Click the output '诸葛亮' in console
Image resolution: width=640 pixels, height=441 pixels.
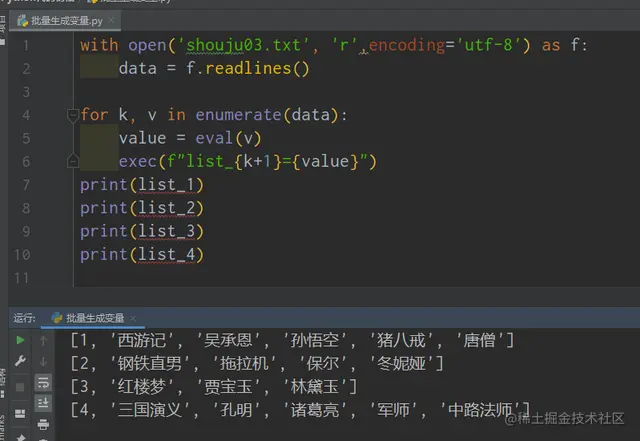click(315, 410)
